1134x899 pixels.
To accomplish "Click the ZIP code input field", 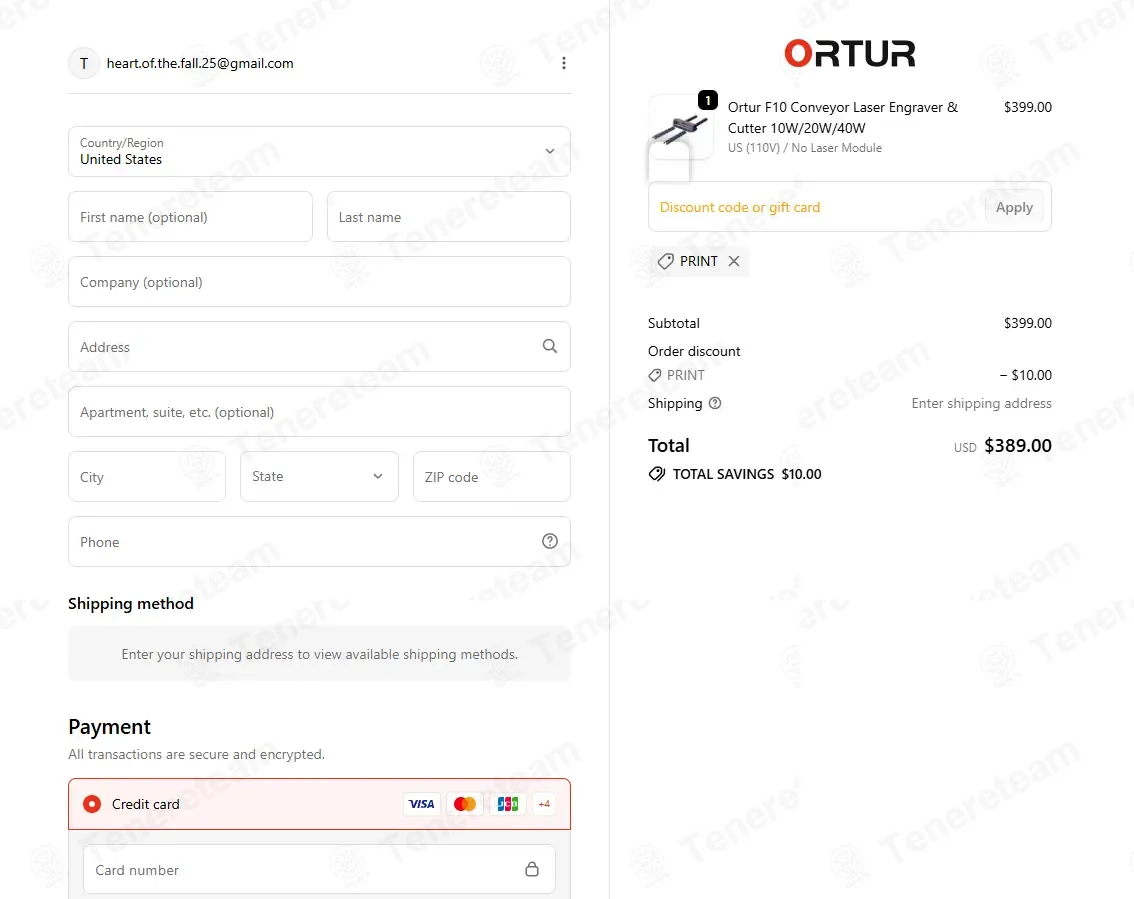I will coord(492,476).
